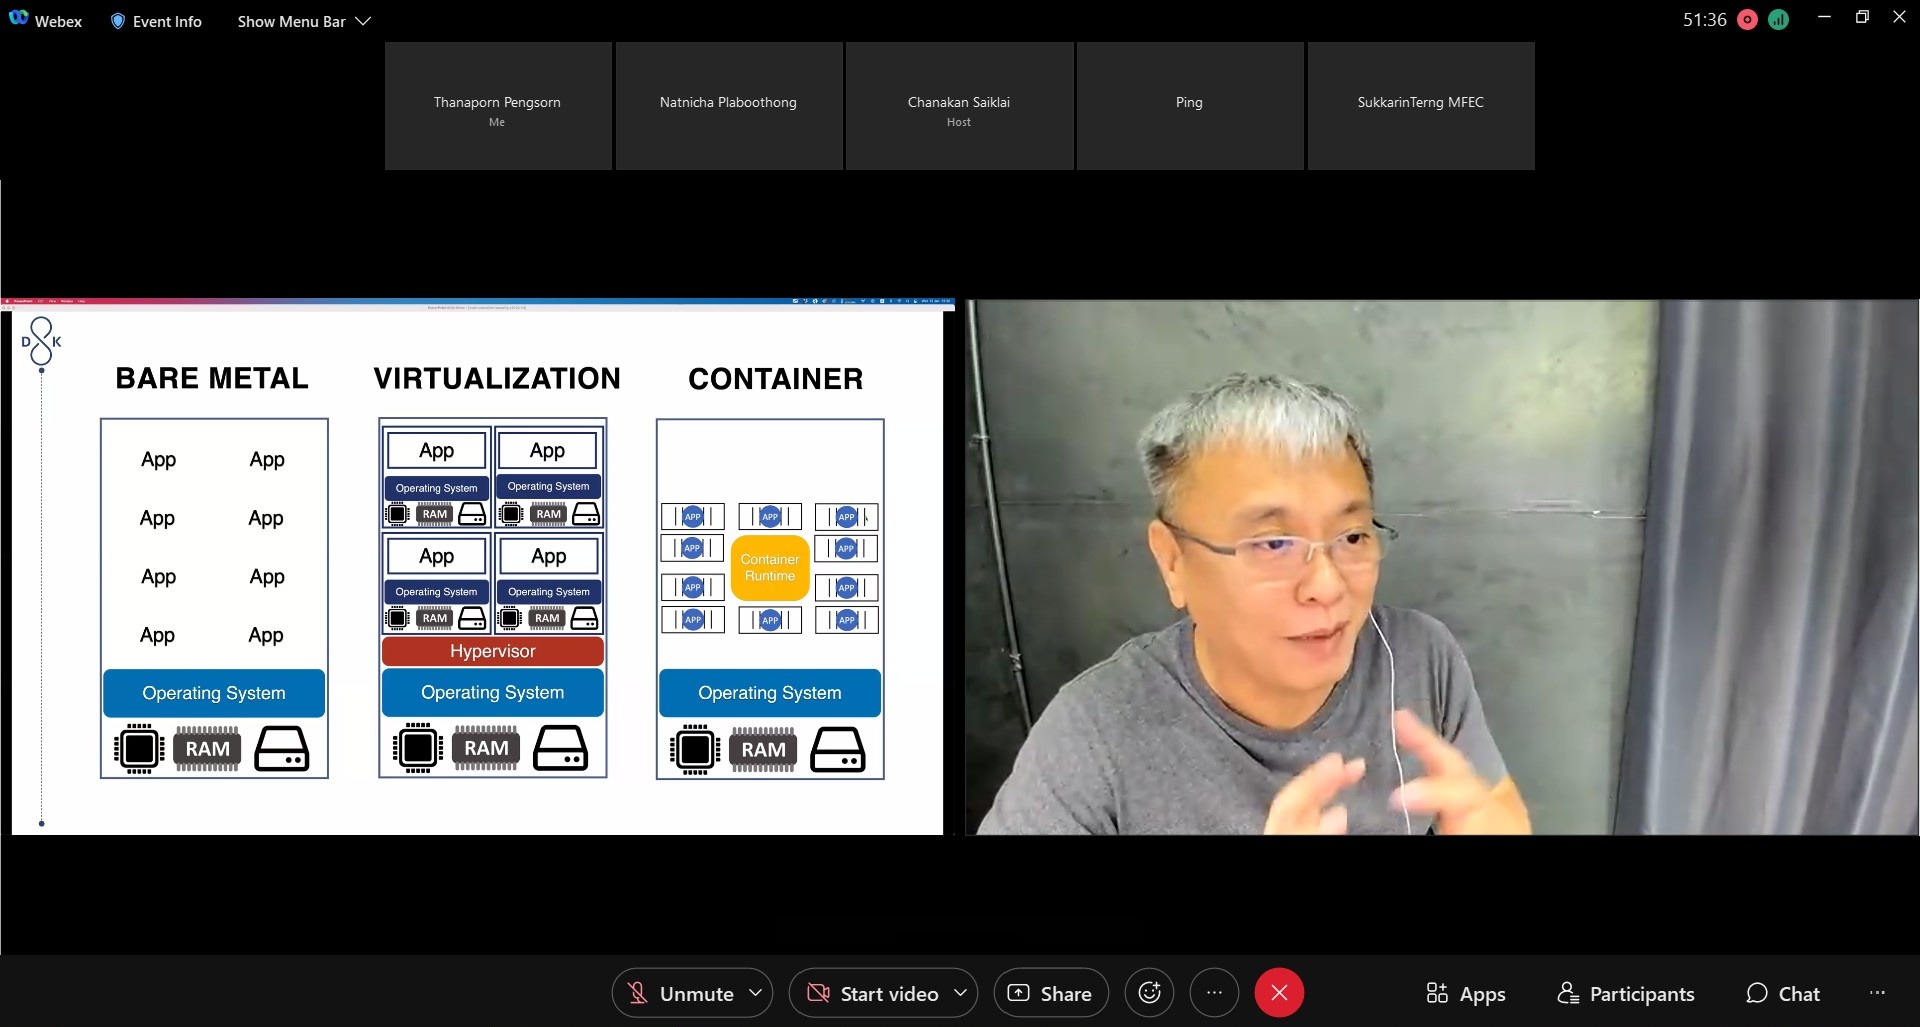Select Chanakan Saiklai host thumbnail
The height and width of the screenshot is (1027, 1920).
(x=959, y=106)
